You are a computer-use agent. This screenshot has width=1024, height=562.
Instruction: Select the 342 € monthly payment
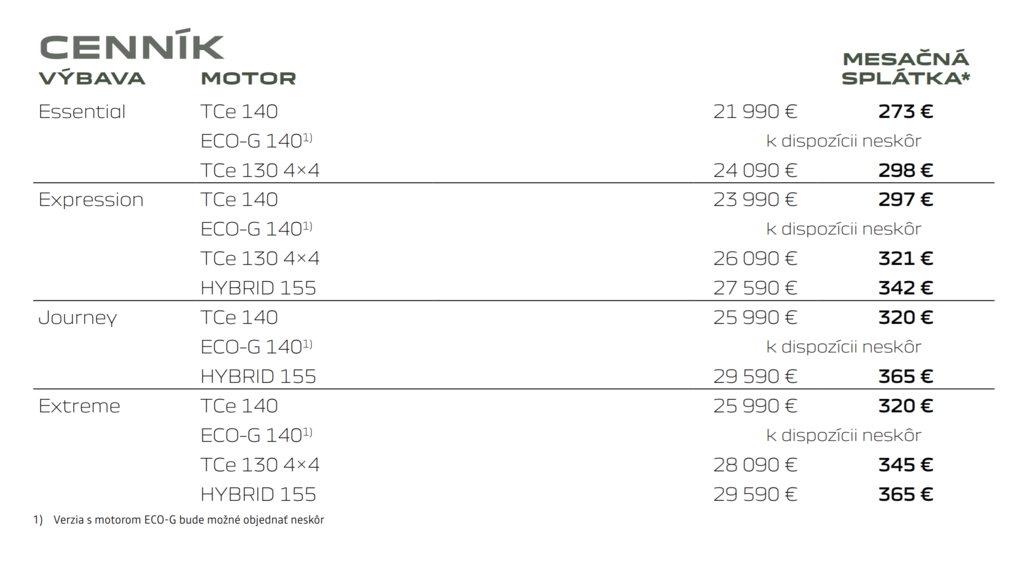pos(905,288)
